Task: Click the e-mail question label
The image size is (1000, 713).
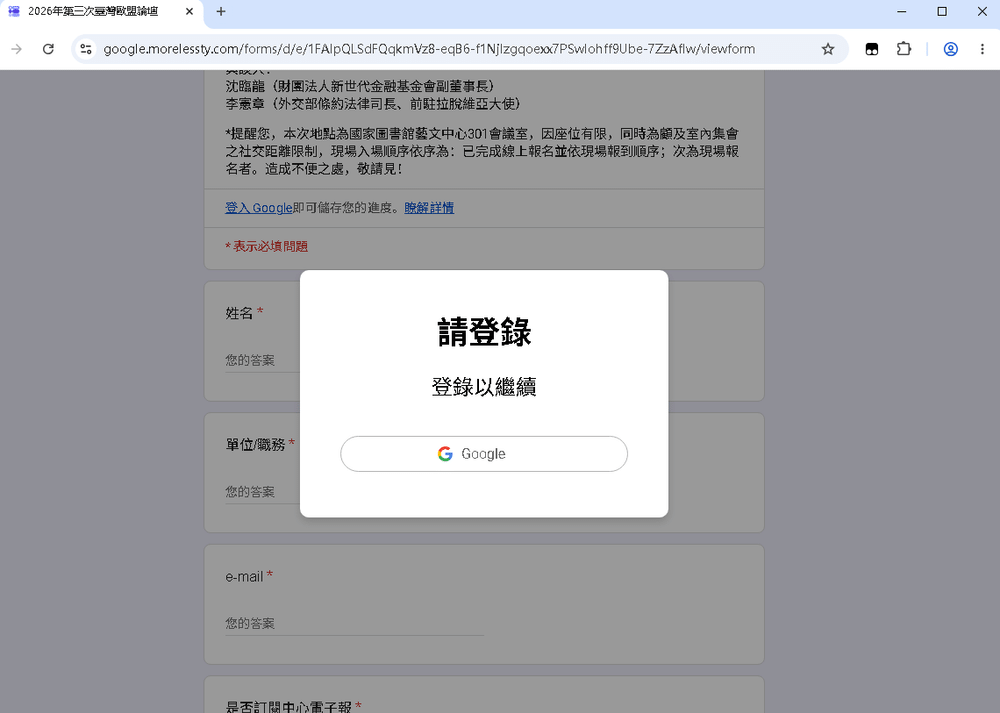Action: pyautogui.click(x=249, y=577)
